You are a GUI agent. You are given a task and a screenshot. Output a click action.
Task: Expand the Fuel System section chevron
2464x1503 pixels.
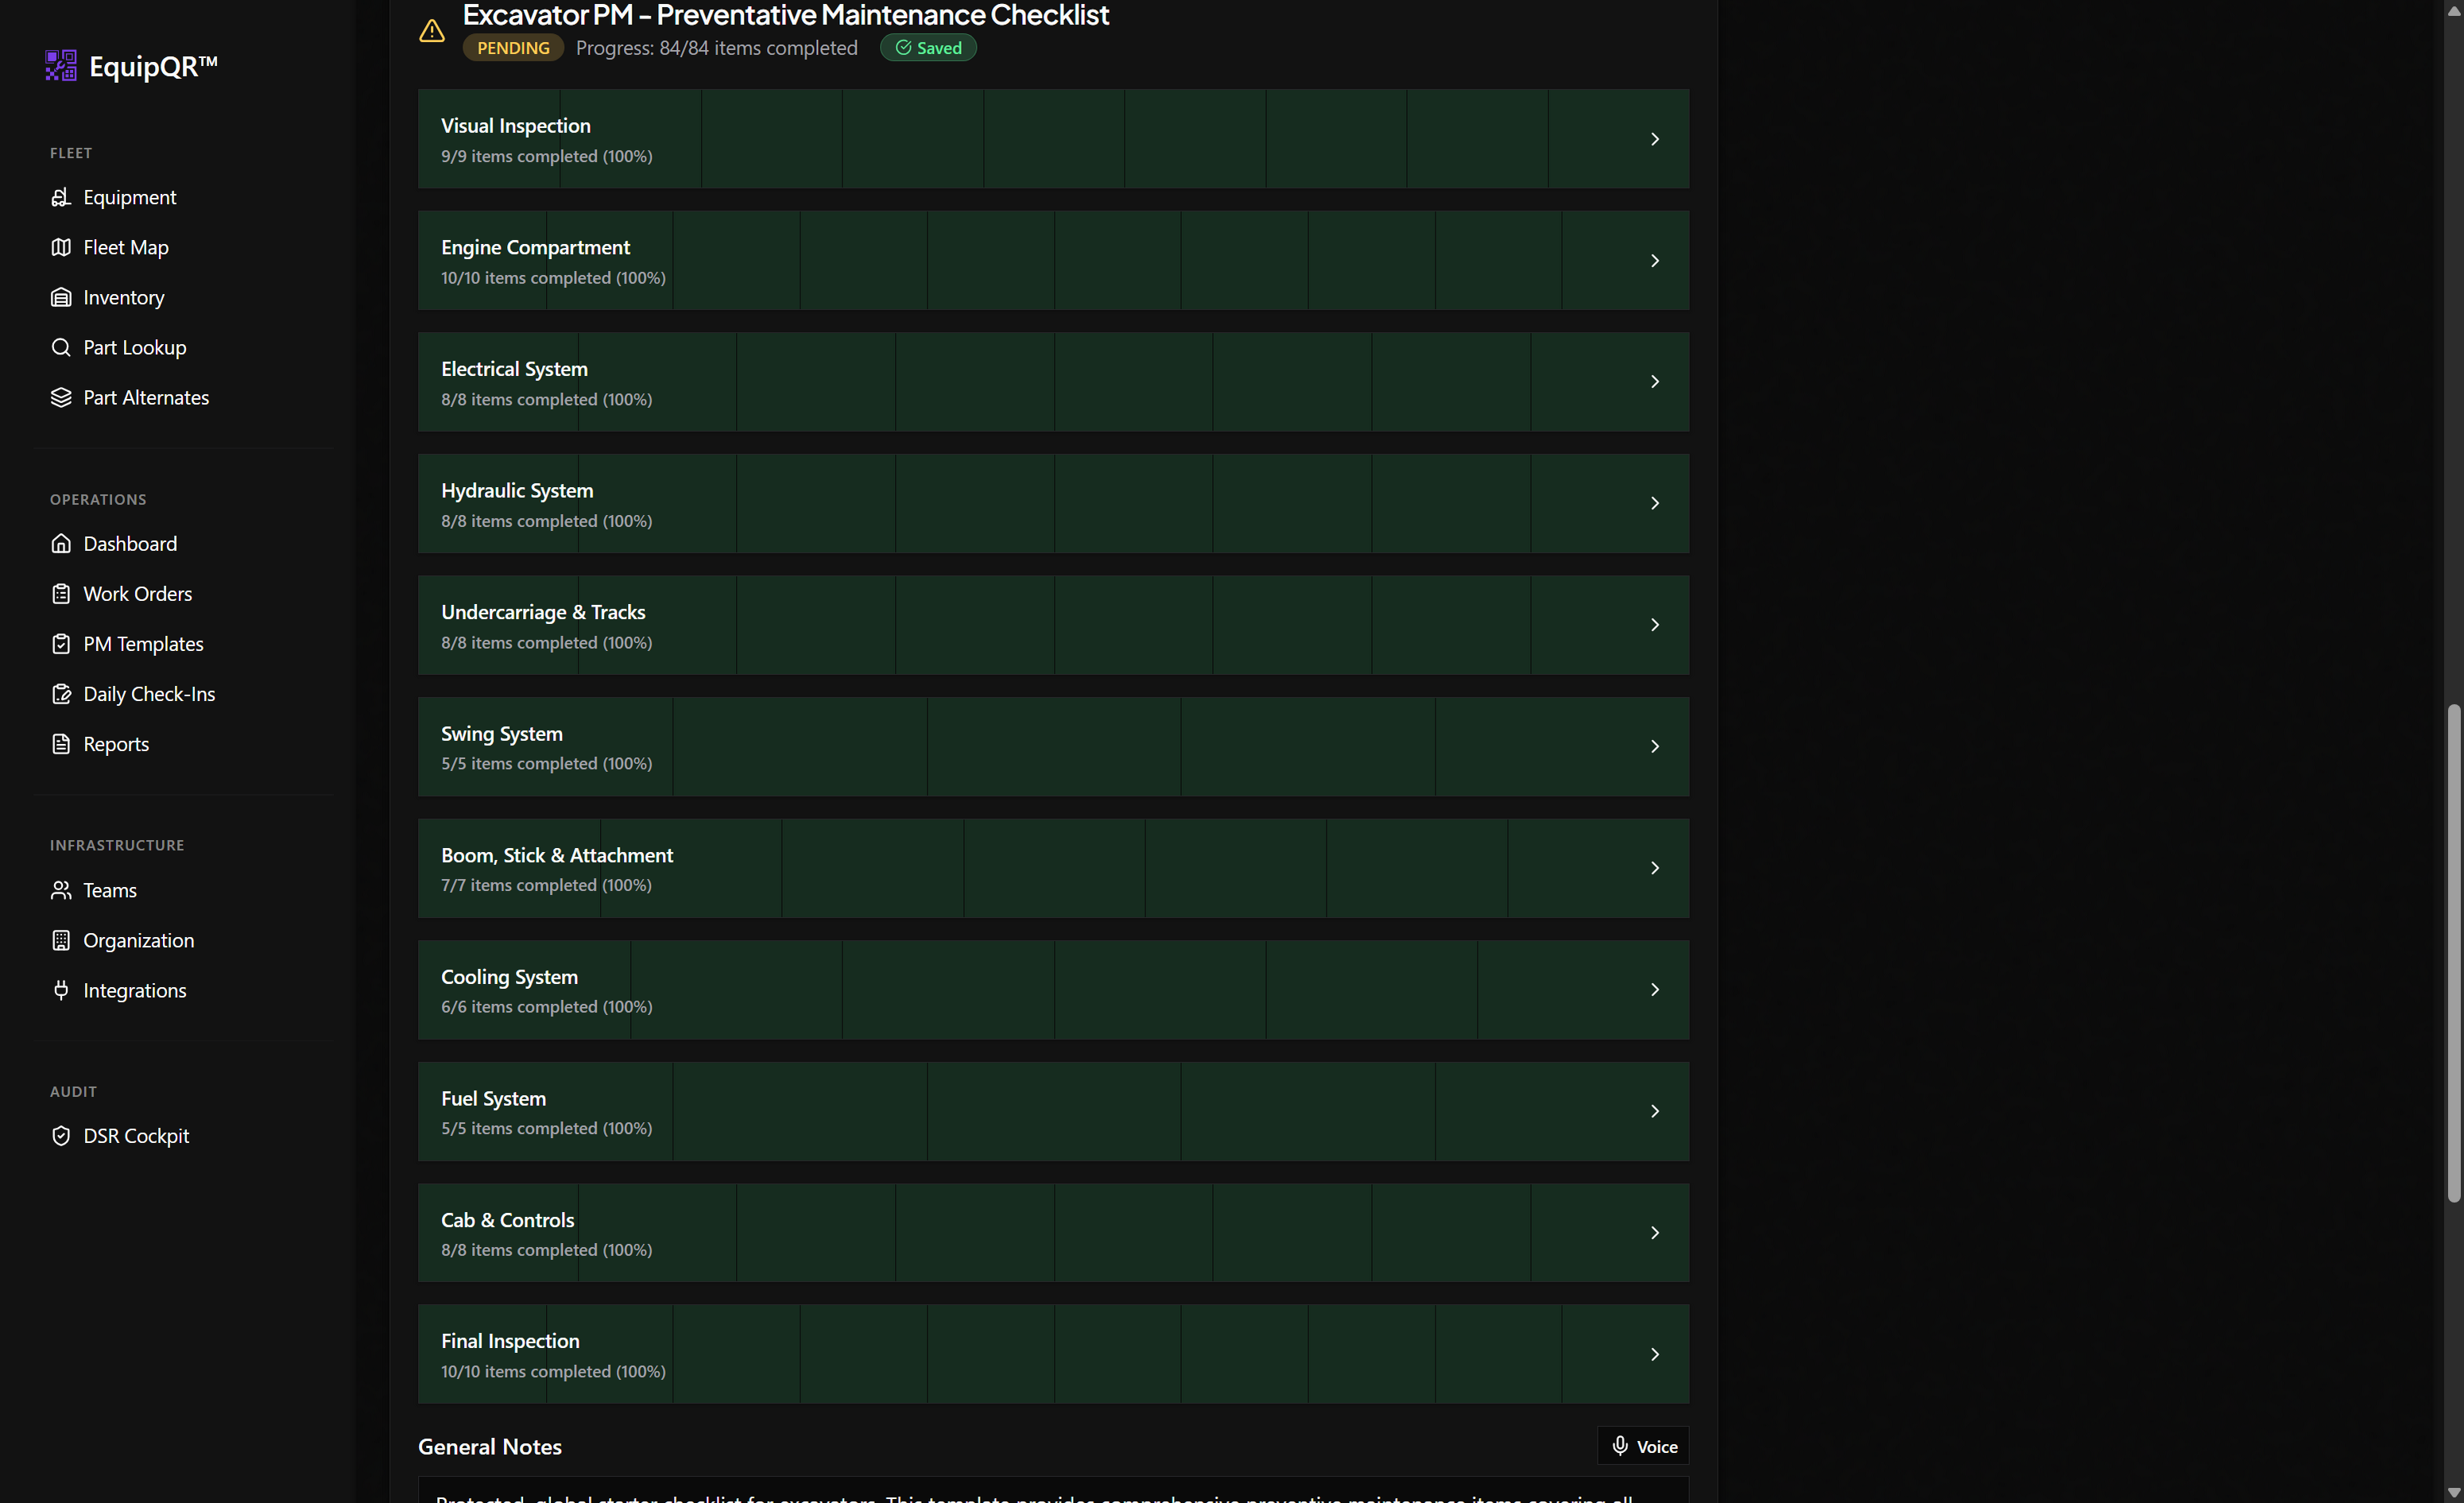click(x=1655, y=1111)
